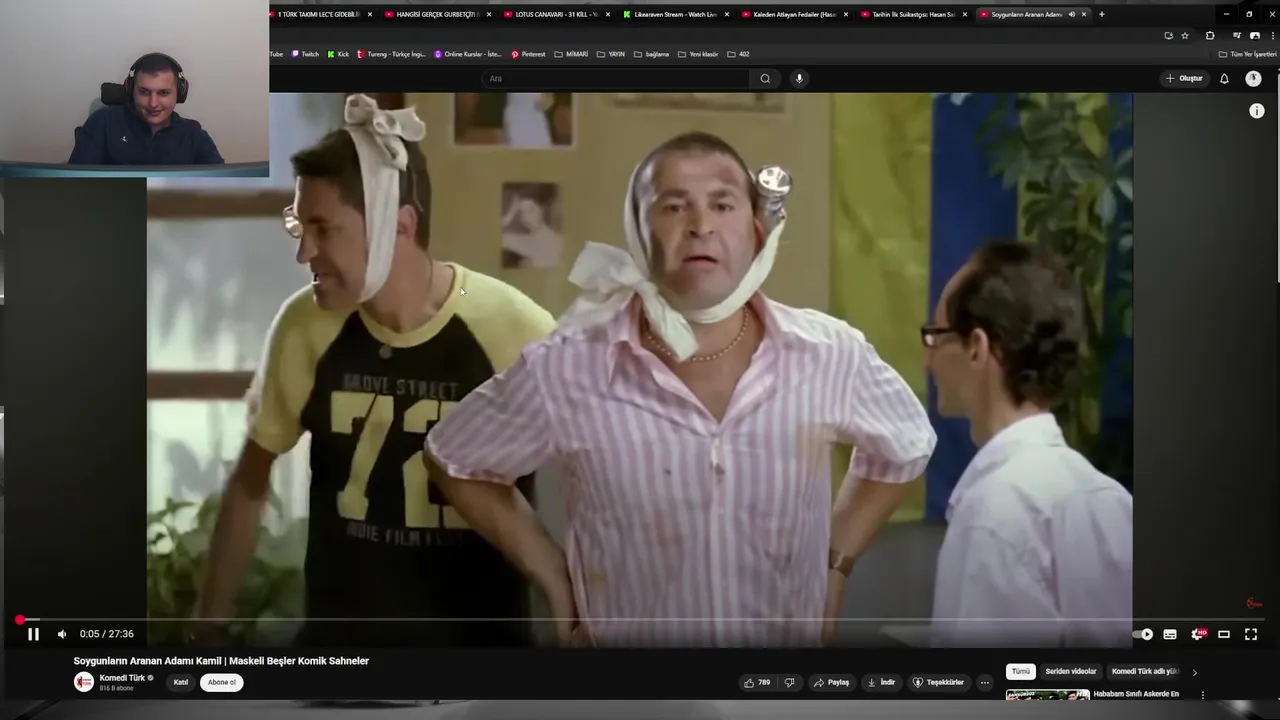Expand the bağlama bookmarks folder
This screenshot has width=1280, height=720.
[652, 54]
